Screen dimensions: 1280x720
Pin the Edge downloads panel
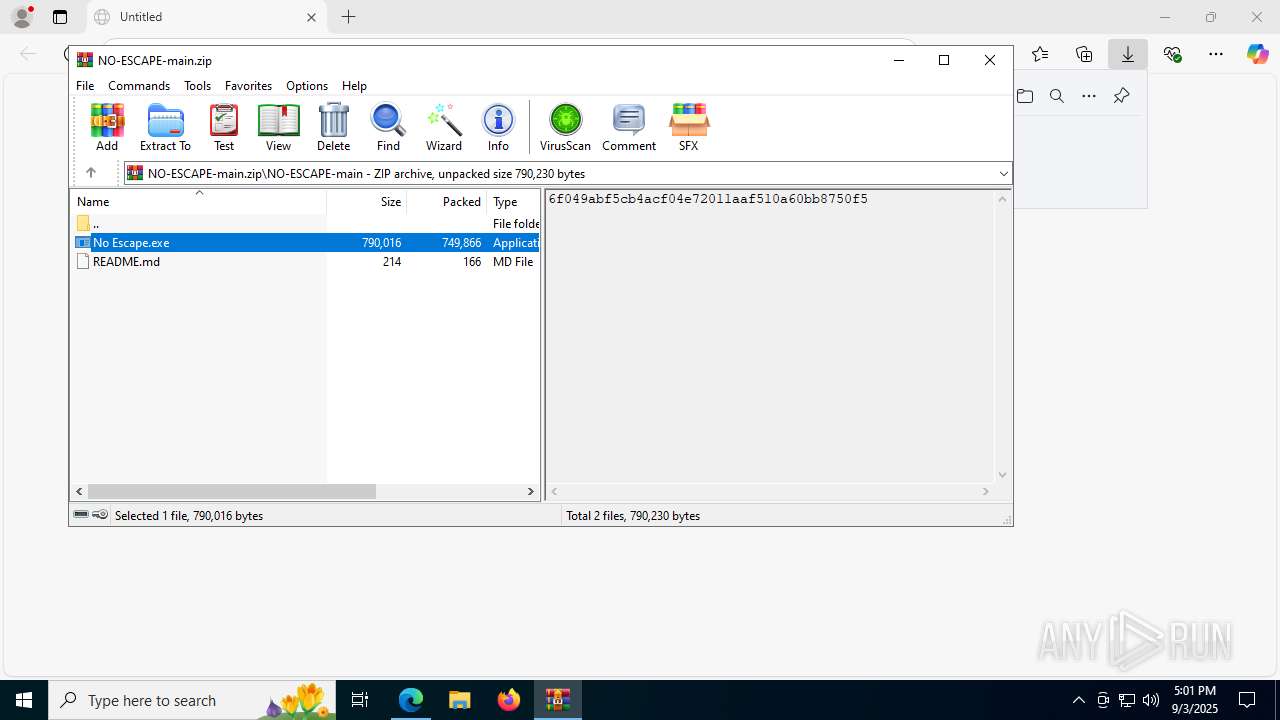coord(1121,96)
